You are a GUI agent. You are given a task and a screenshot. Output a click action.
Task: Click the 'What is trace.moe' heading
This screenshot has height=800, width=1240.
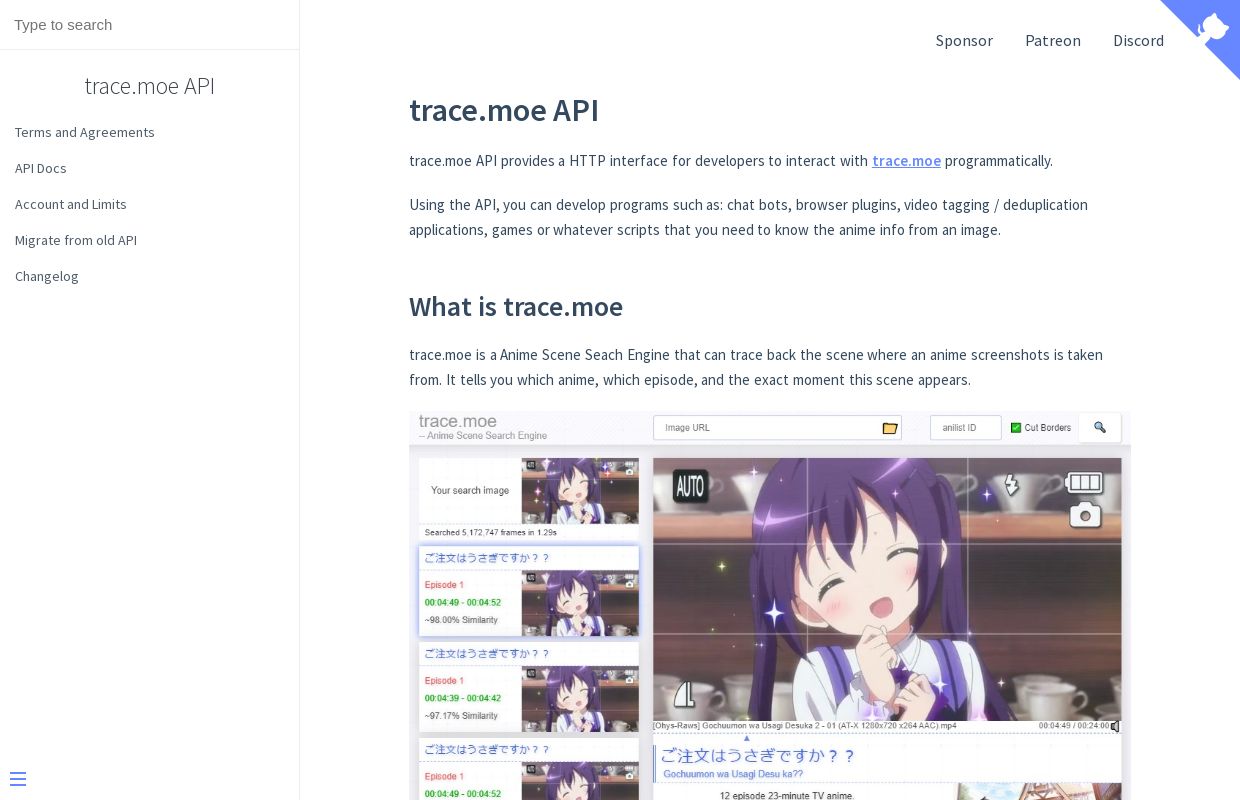pos(516,307)
